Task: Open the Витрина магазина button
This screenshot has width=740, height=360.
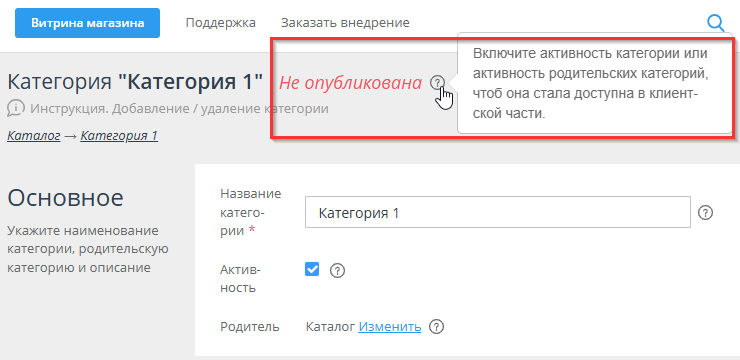Action: pos(87,23)
